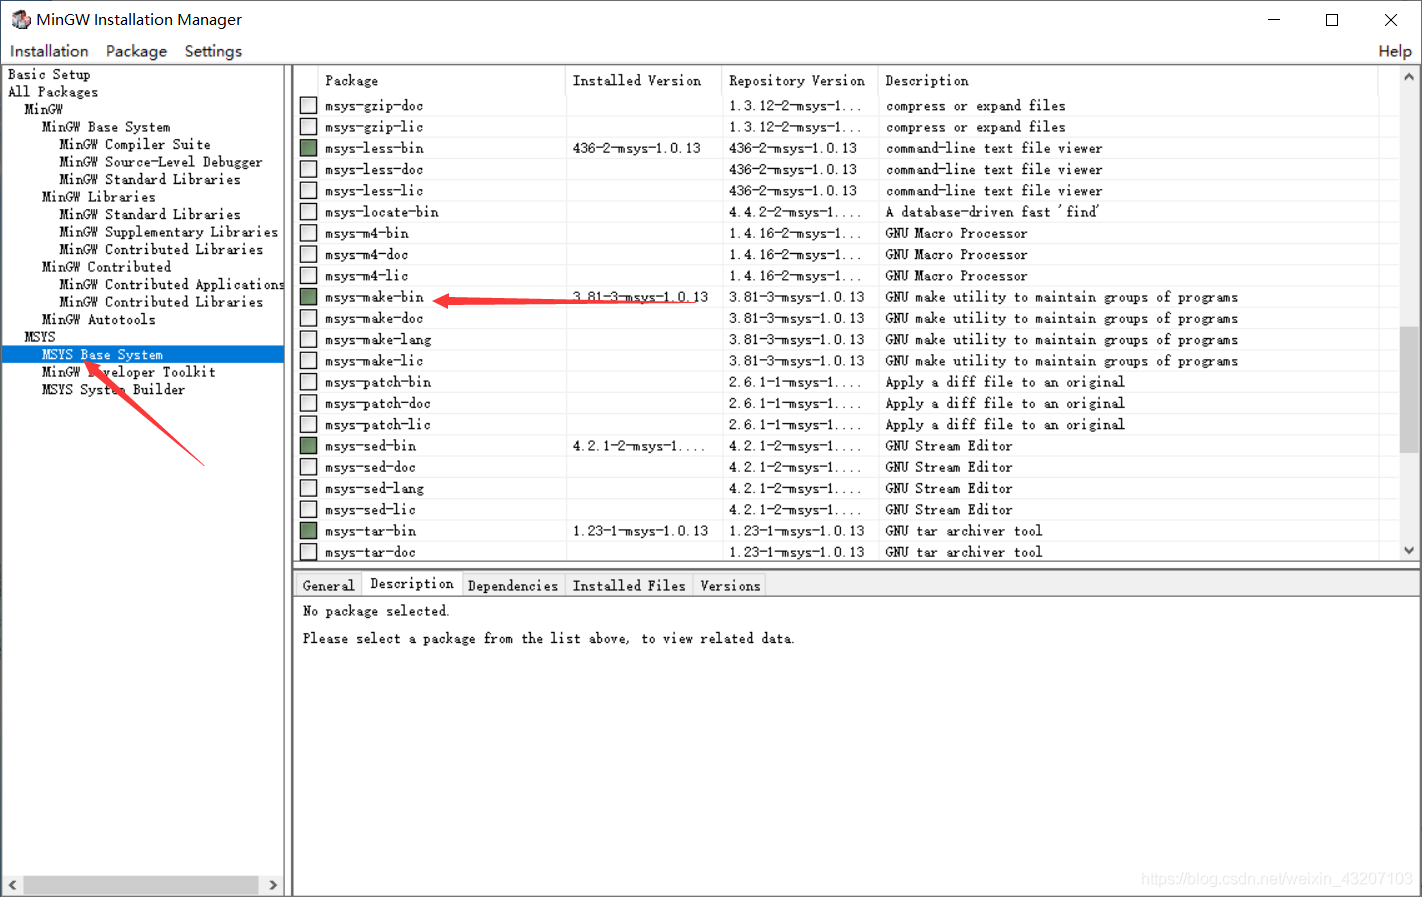Toggle checkbox for msys-m4-lic

[x=308, y=275]
